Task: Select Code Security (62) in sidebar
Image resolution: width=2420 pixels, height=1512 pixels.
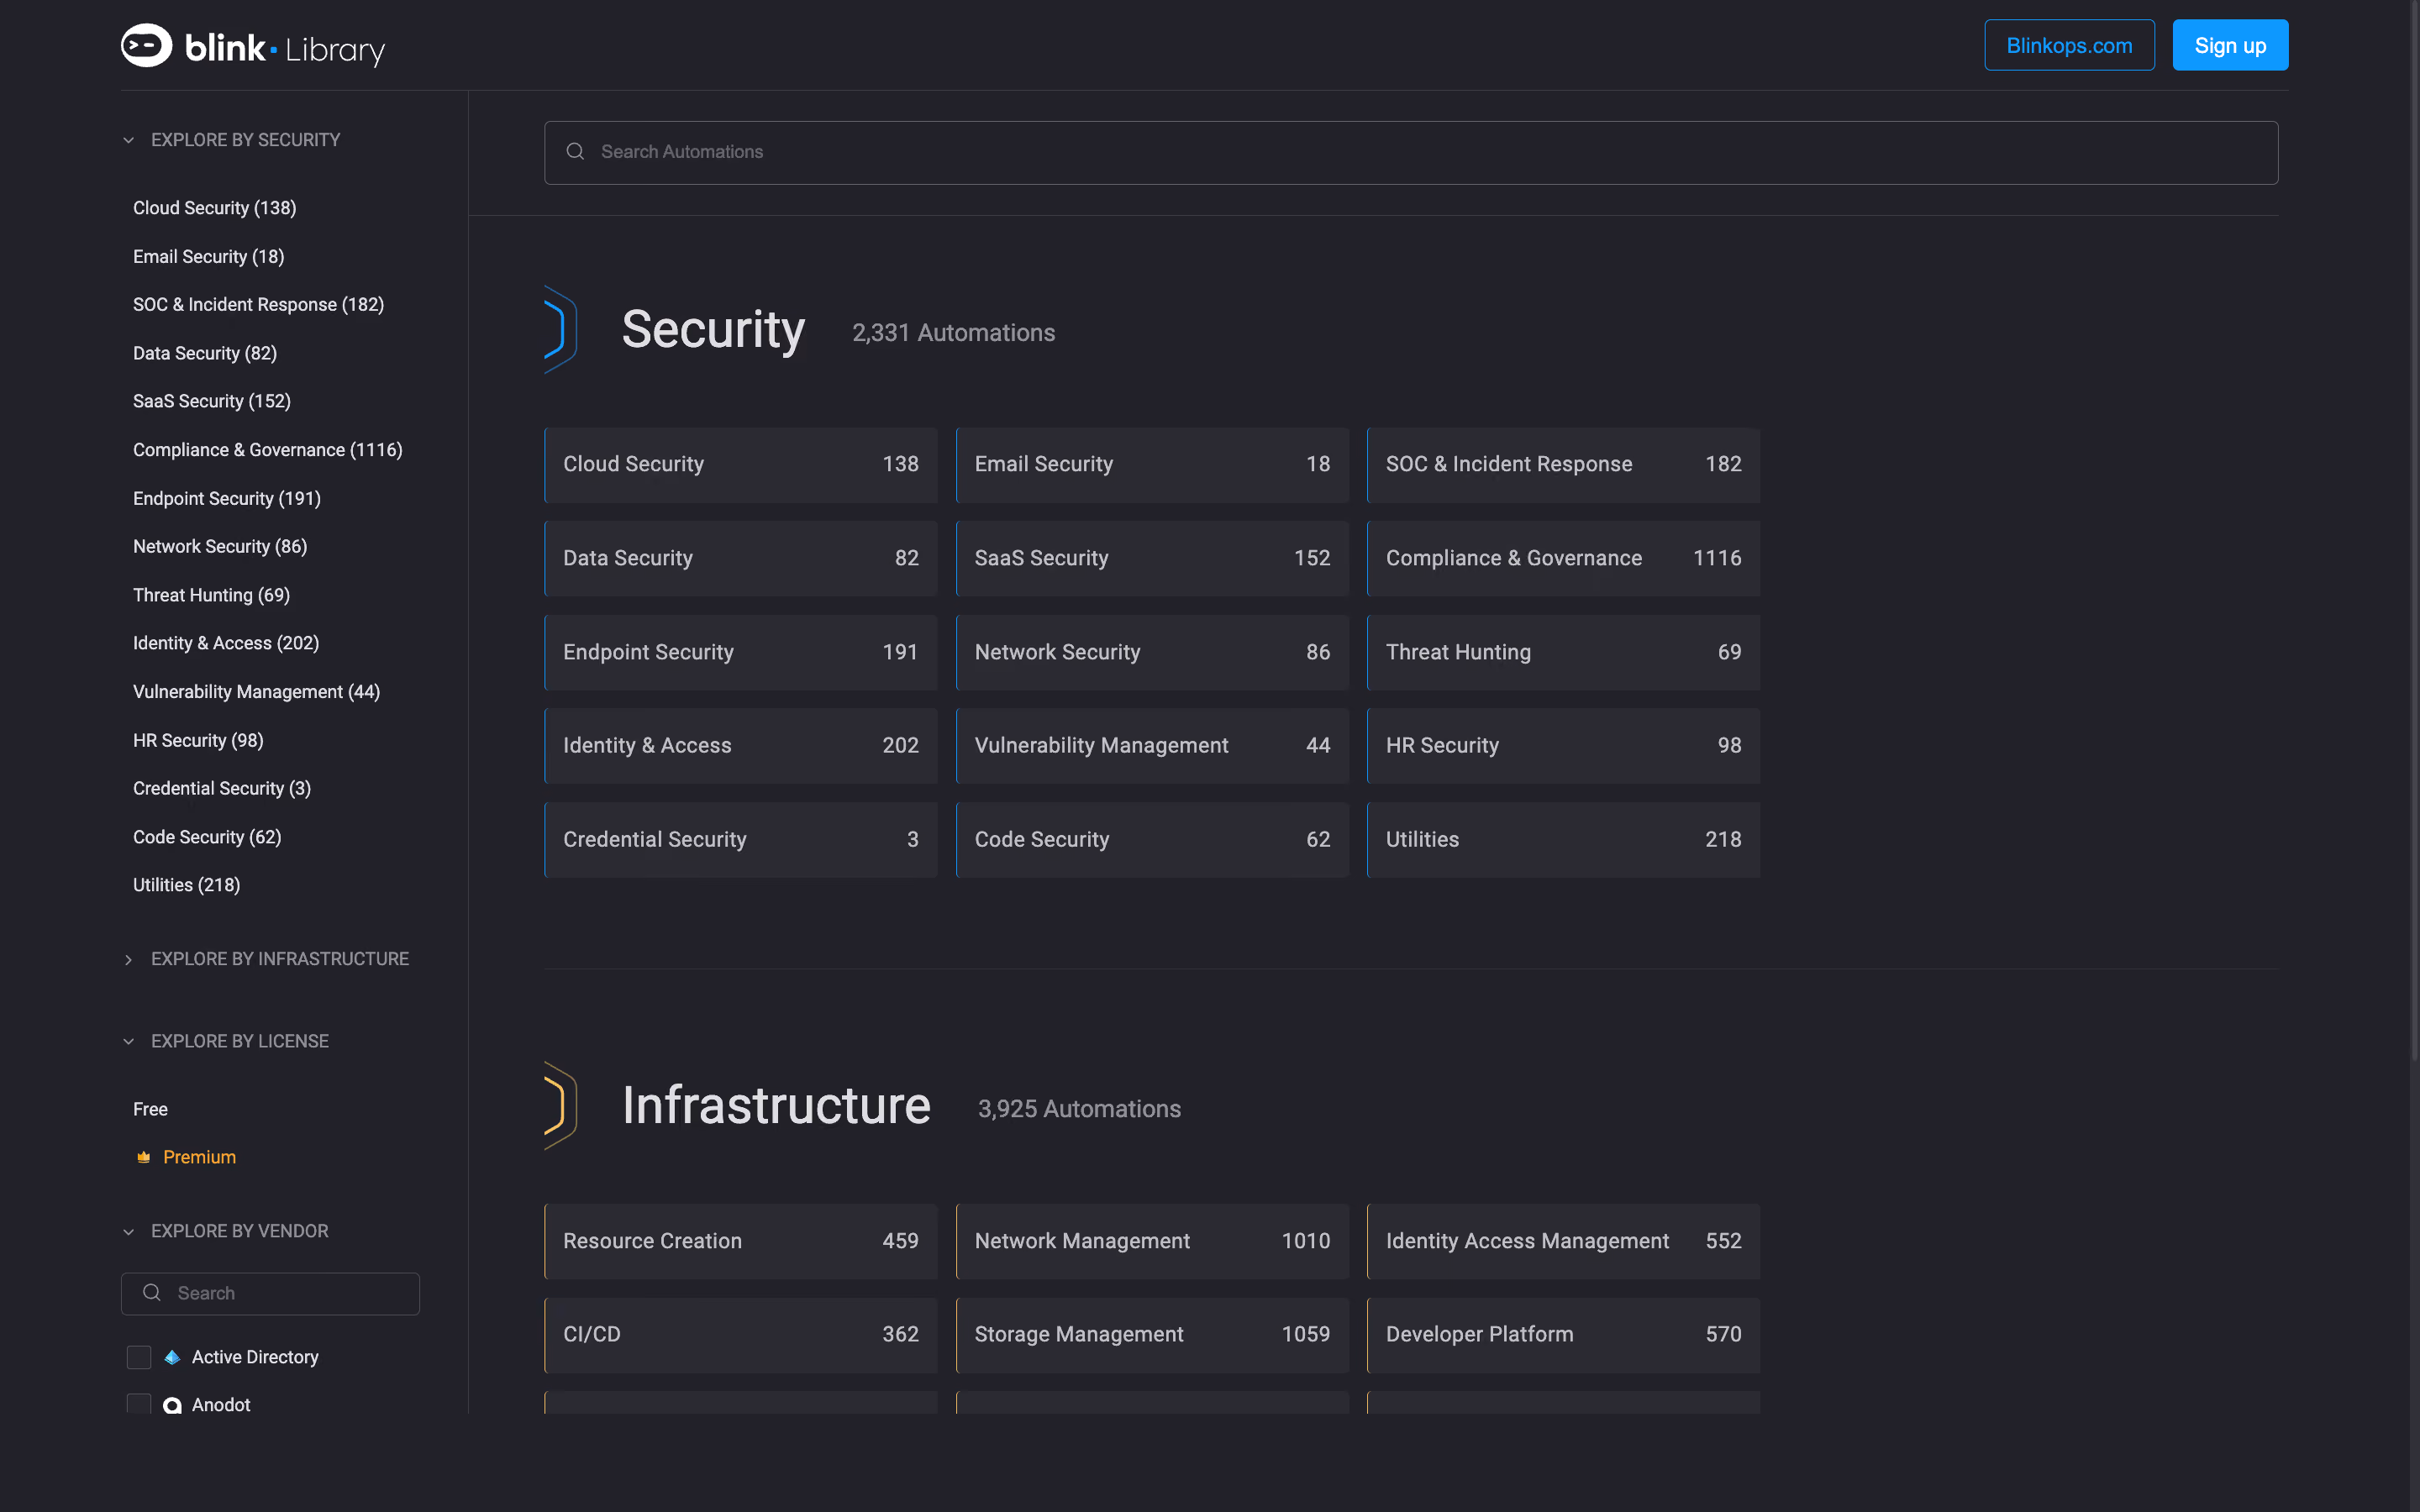Action: pyautogui.click(x=207, y=837)
